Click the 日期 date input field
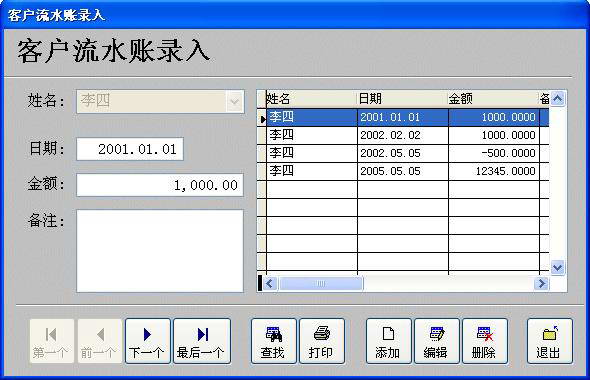590x380 pixels. tap(130, 149)
